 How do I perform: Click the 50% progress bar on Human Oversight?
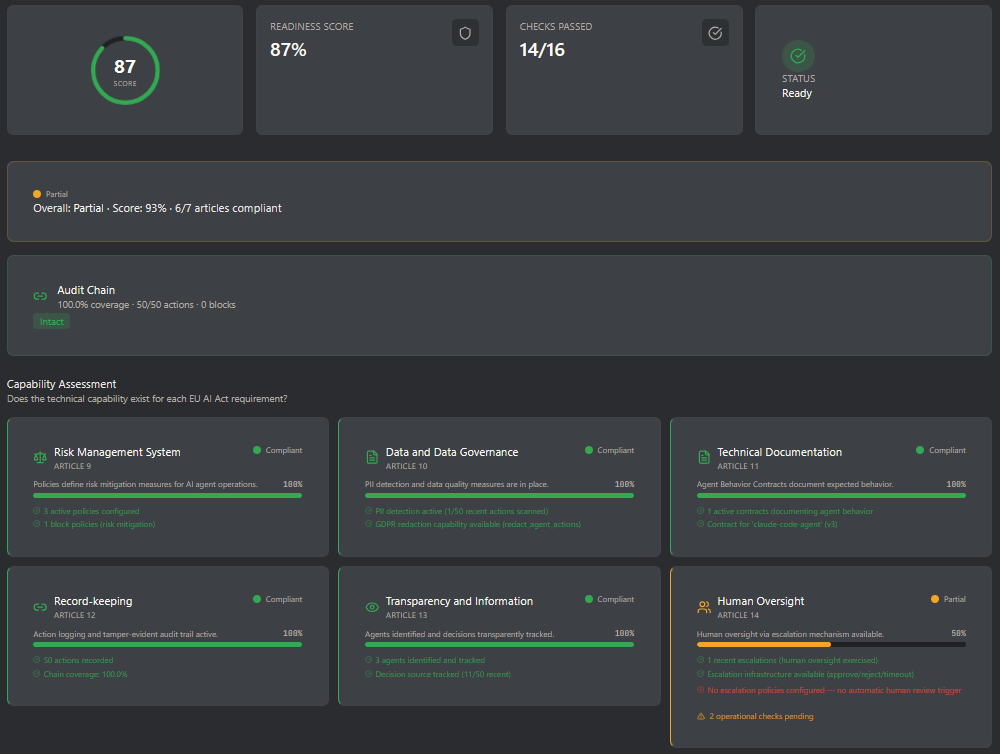point(833,644)
